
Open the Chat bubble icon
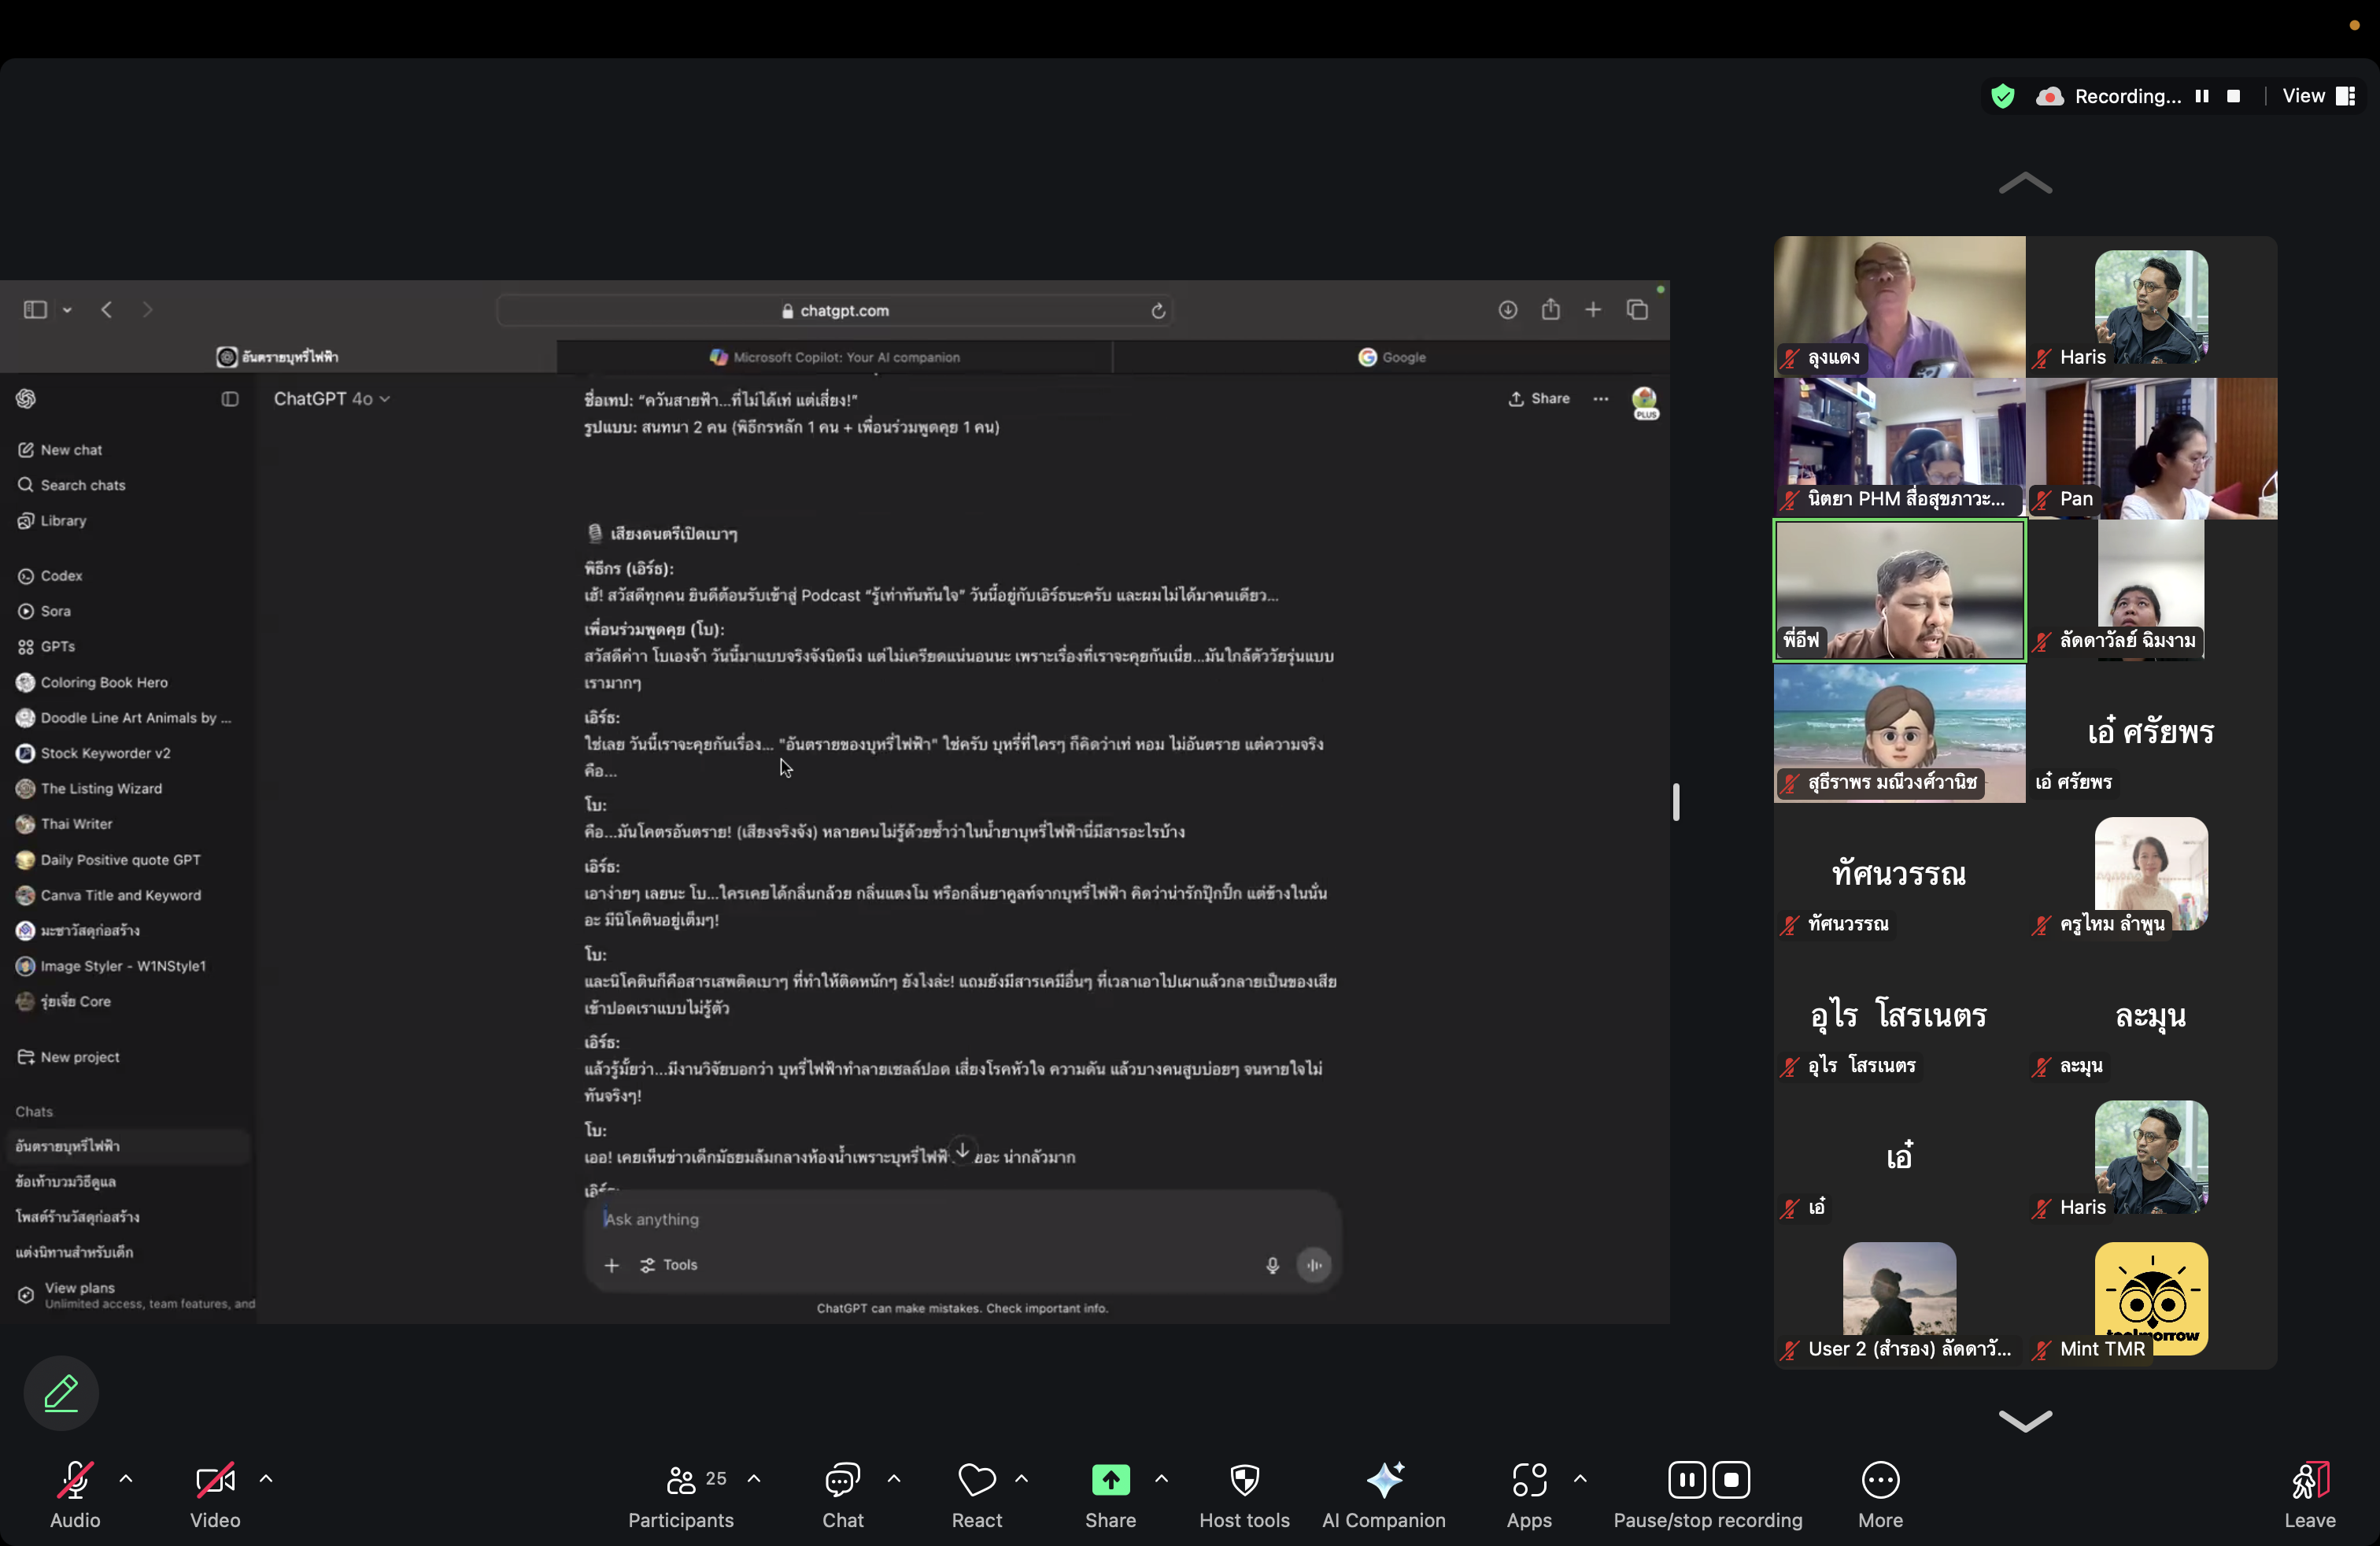[x=842, y=1480]
